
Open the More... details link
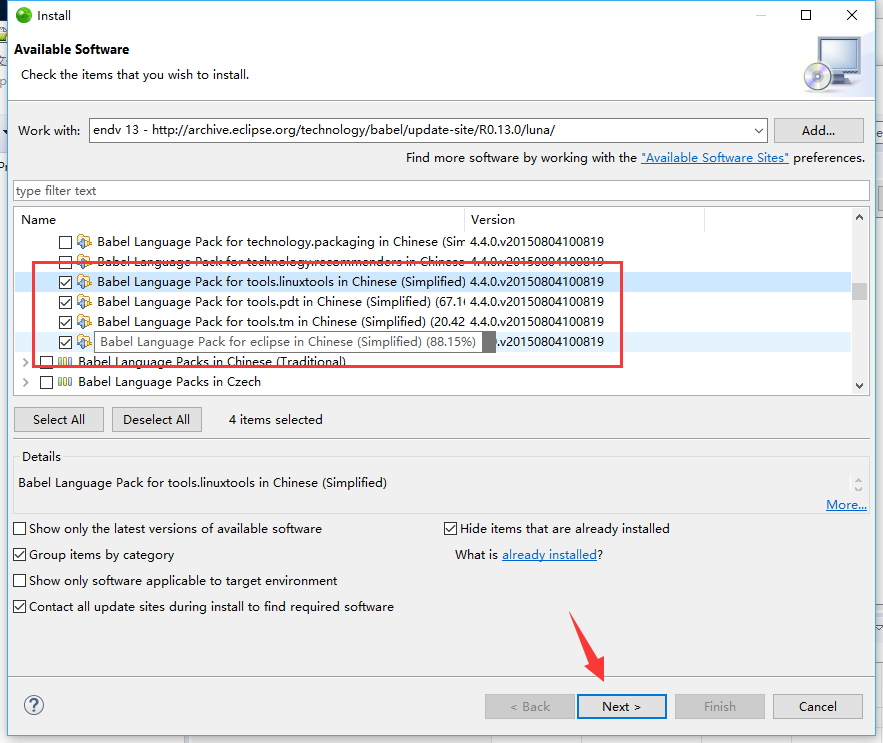pyautogui.click(x=846, y=505)
